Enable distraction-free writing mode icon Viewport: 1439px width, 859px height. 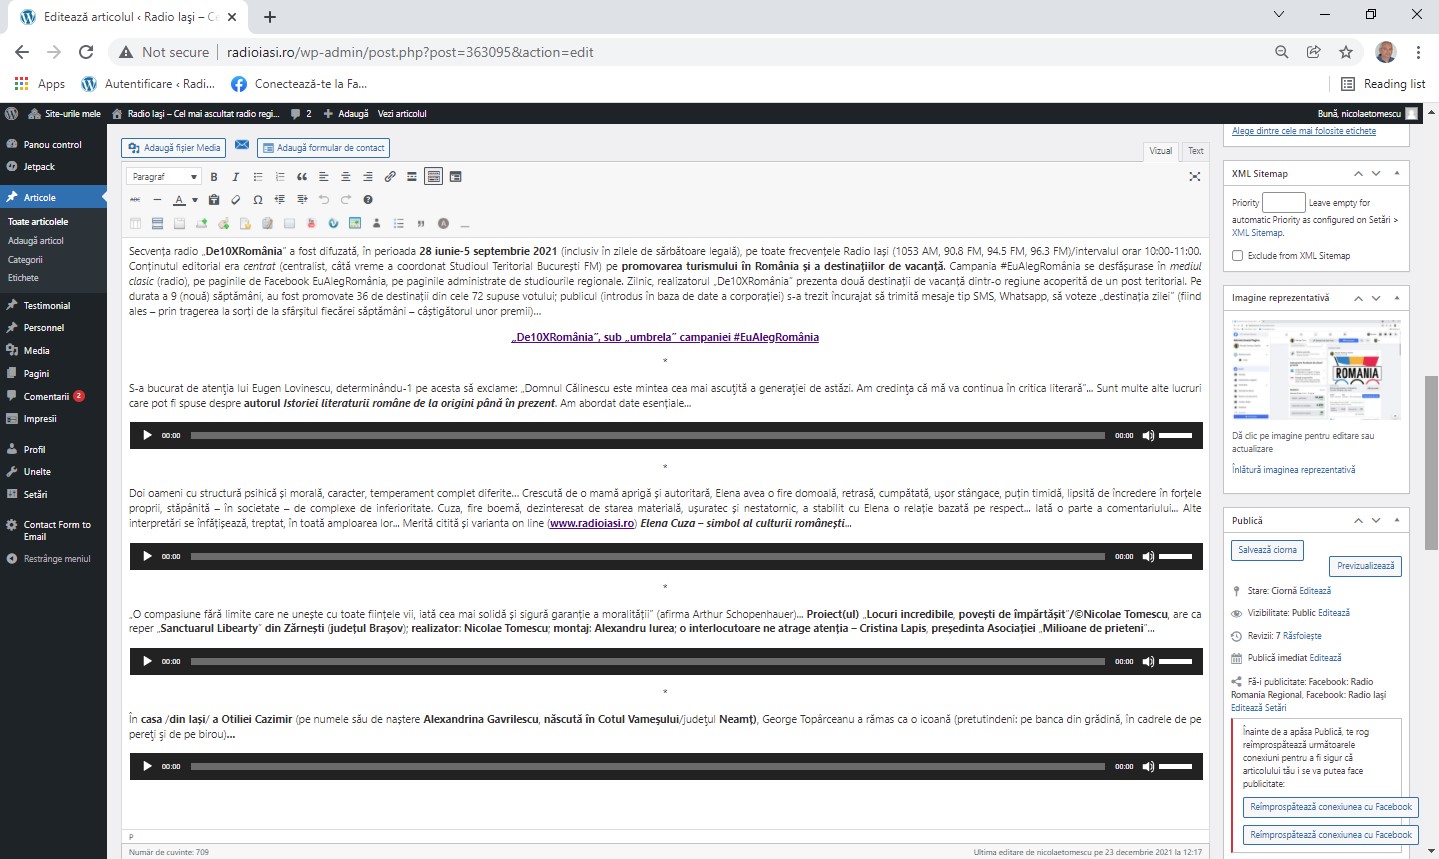[1194, 177]
